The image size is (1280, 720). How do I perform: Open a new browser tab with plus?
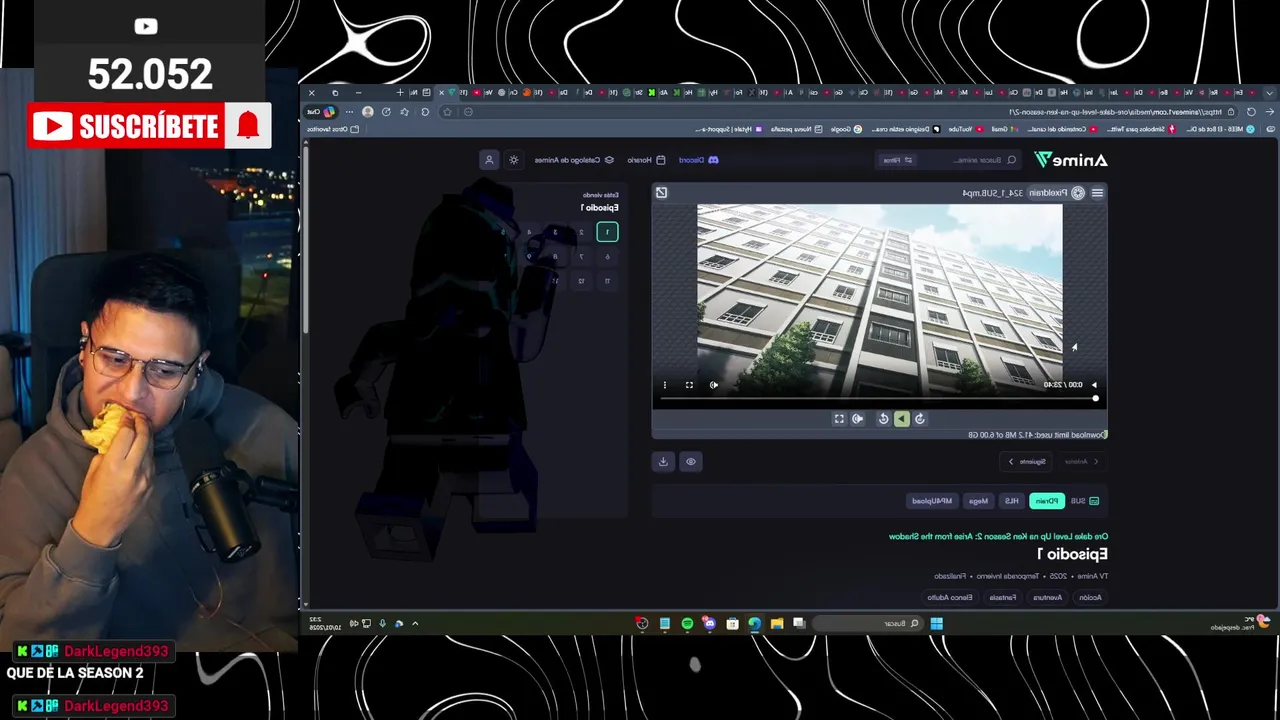click(400, 93)
